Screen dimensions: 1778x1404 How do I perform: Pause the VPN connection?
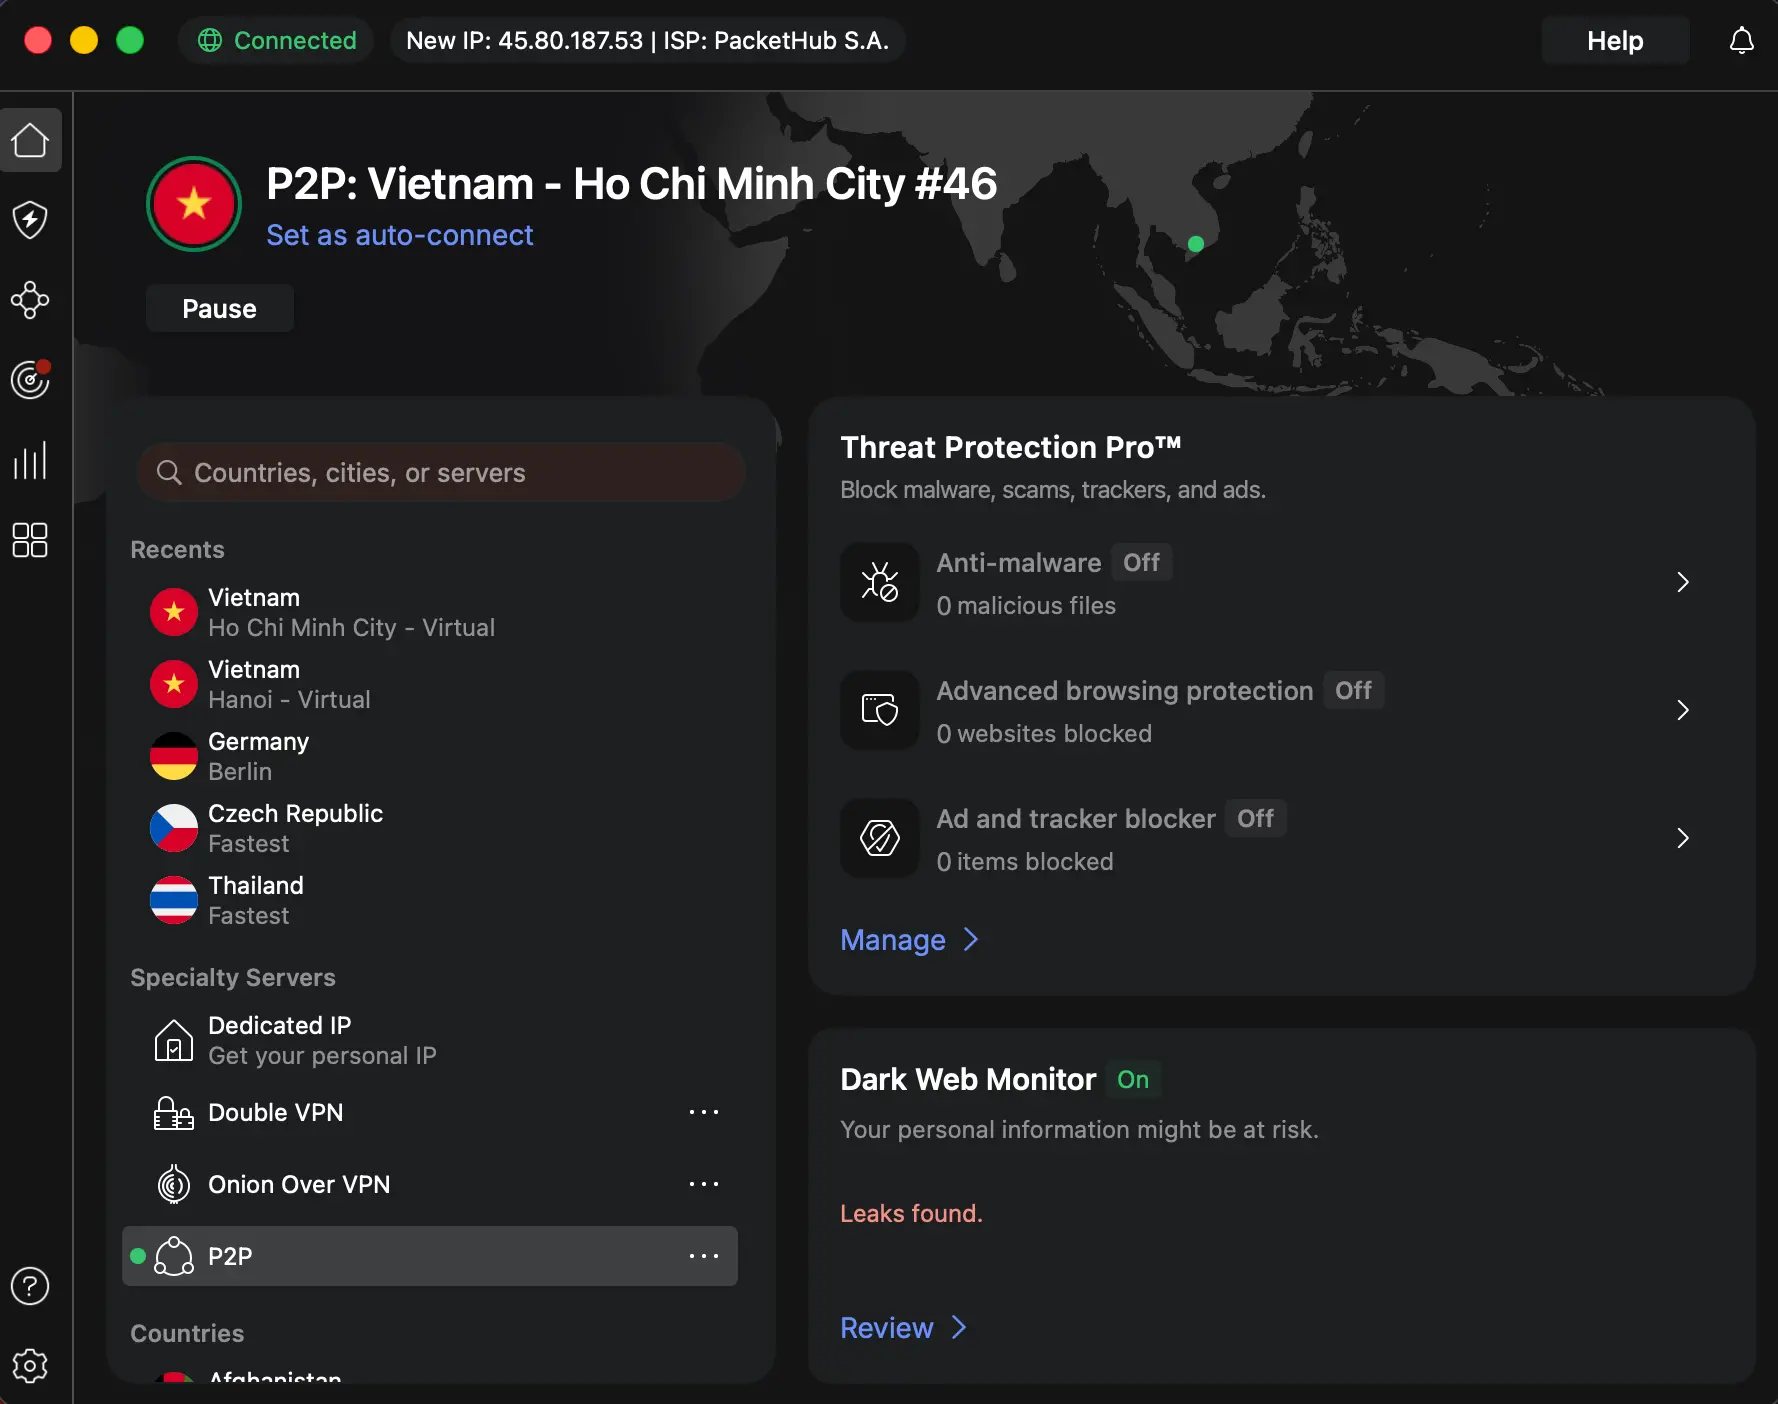coord(219,308)
